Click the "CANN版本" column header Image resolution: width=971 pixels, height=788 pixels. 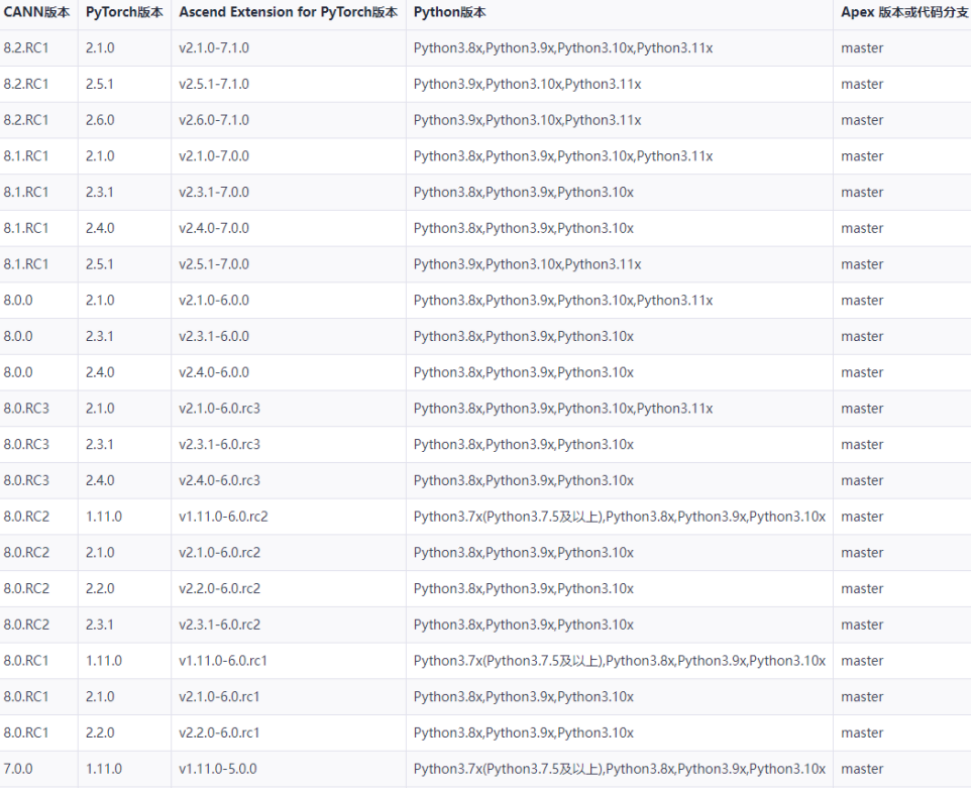(37, 12)
